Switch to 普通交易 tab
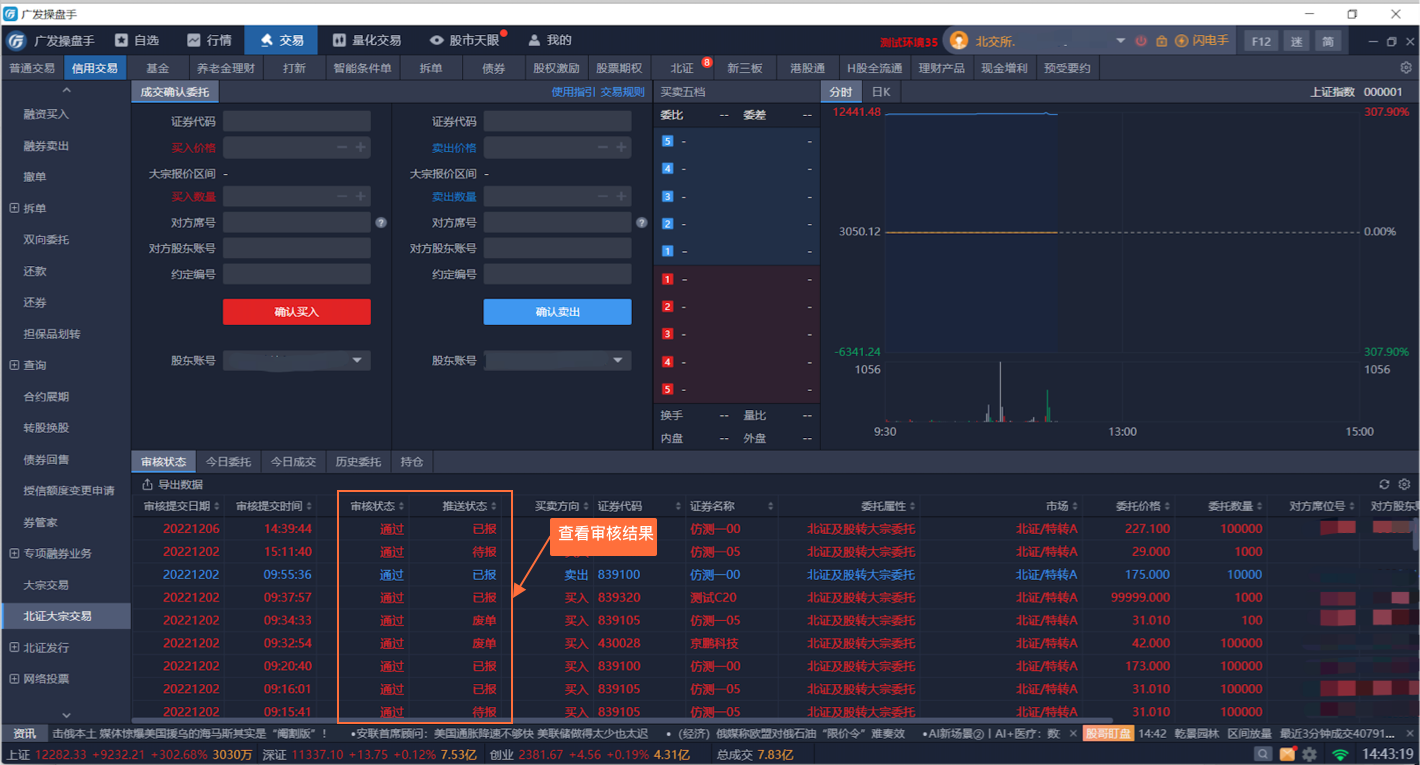 pyautogui.click(x=32, y=68)
